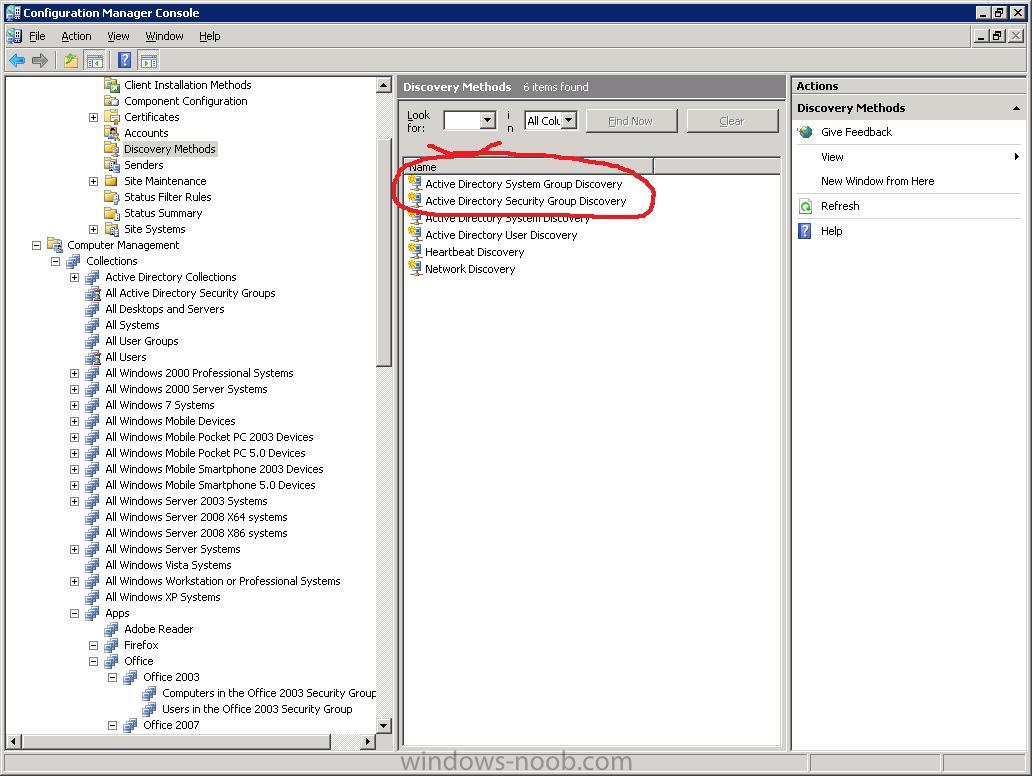Toggle the Show/Hide Console Tree icon
The width and height of the screenshot is (1032, 776).
(x=95, y=61)
